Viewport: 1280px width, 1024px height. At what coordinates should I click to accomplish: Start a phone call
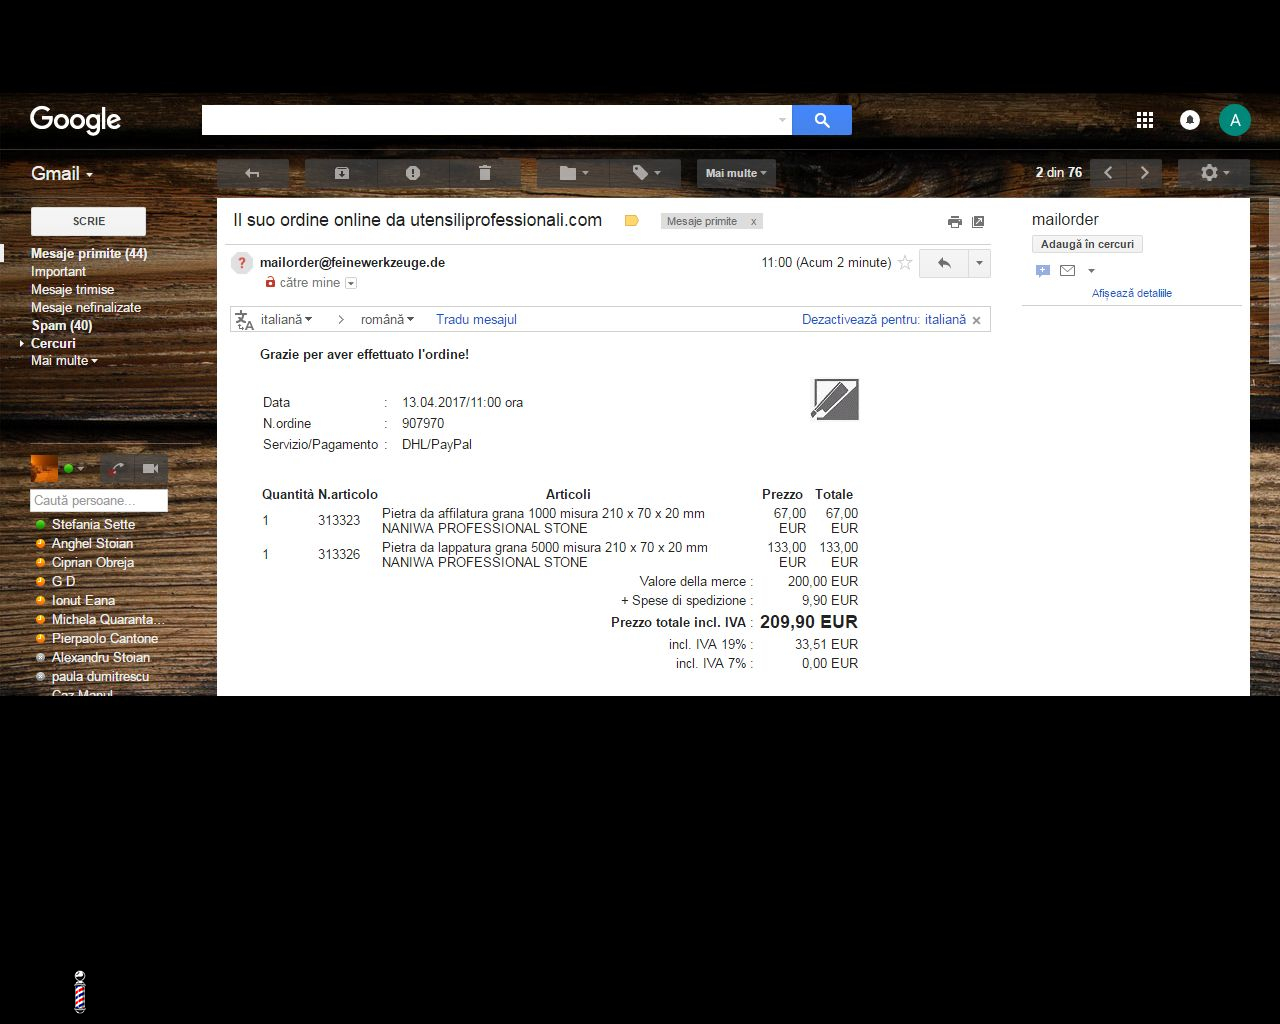click(117, 468)
